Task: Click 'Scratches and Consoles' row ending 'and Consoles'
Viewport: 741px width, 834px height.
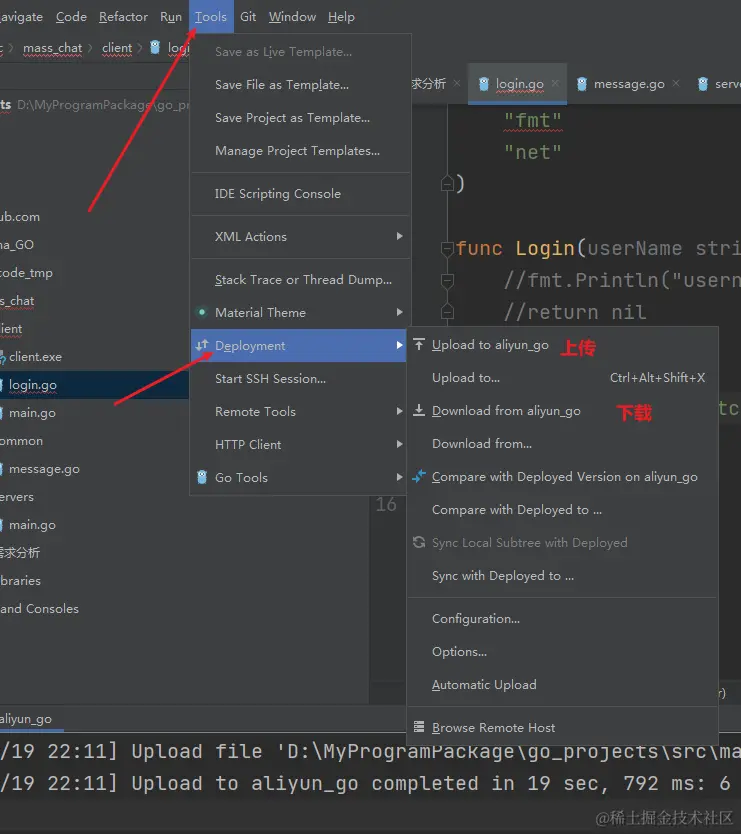Action: pyautogui.click(x=40, y=609)
